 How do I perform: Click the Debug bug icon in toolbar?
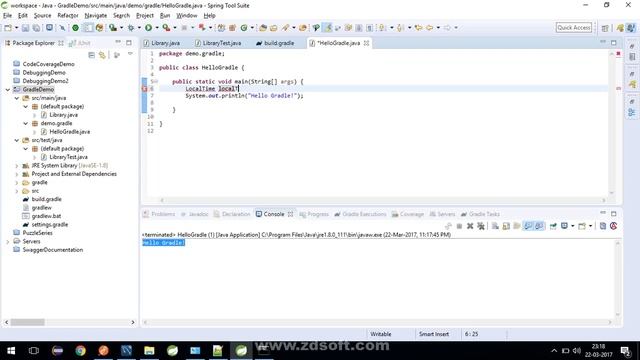click(131, 28)
